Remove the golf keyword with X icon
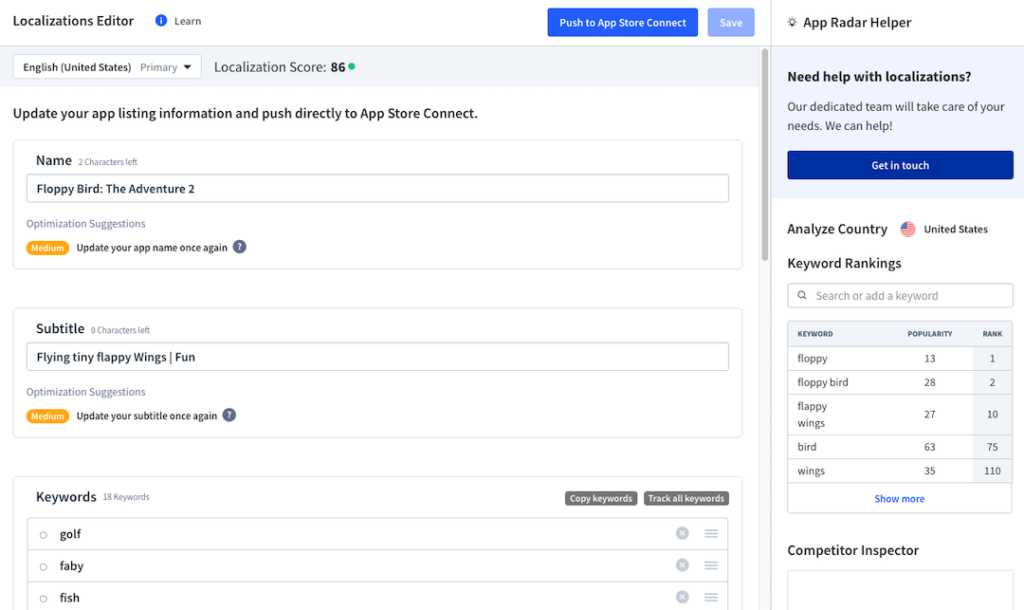 [682, 534]
